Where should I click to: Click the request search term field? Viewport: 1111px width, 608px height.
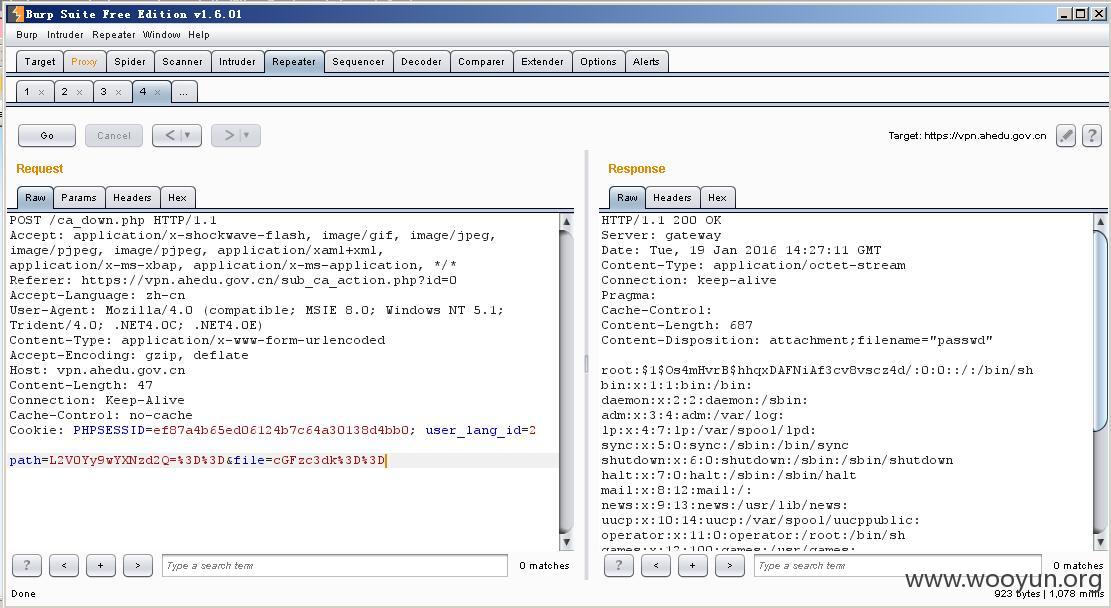(x=334, y=565)
